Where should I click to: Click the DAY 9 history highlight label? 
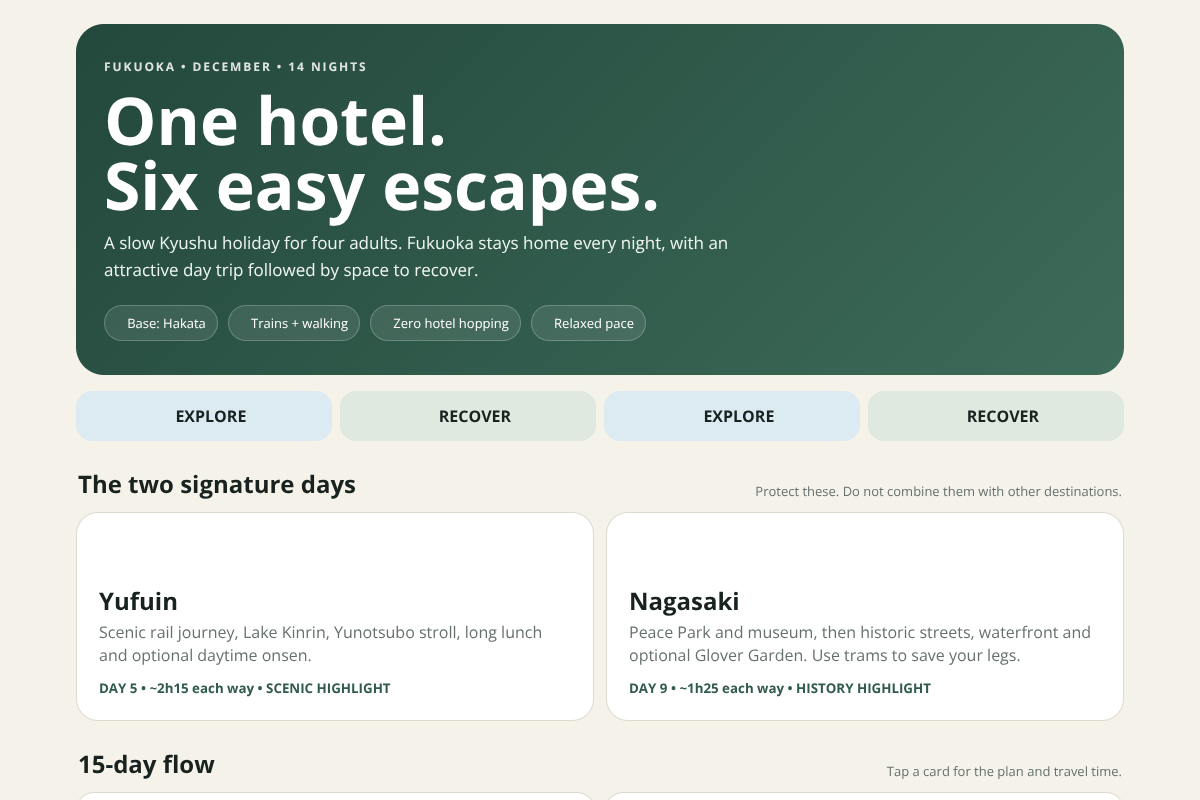point(780,688)
